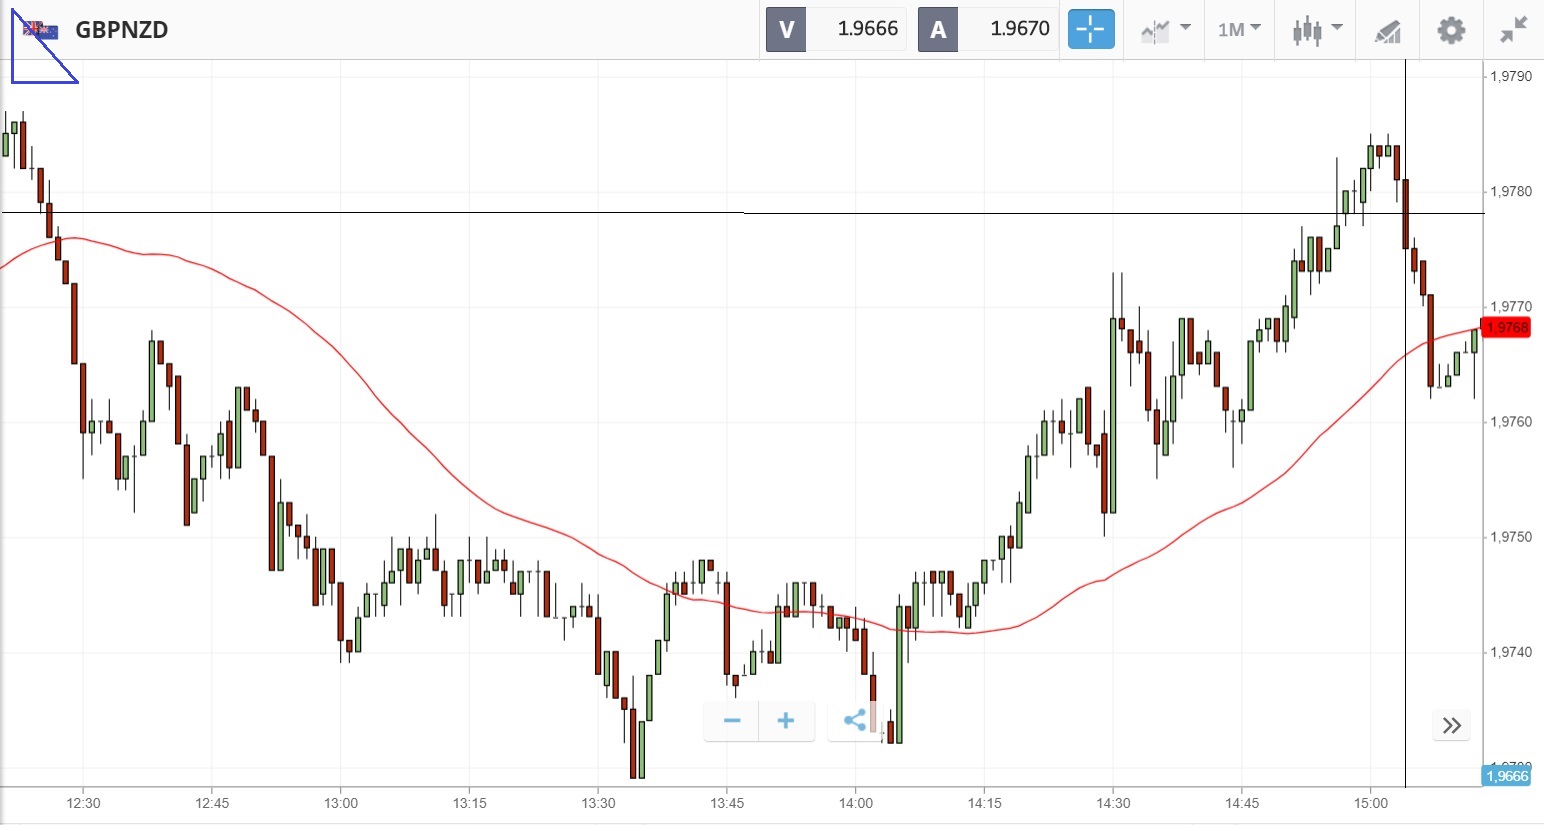Image resolution: width=1544 pixels, height=825 pixels.
Task: Expand the 1M timeframe dropdown
Action: (x=1239, y=29)
